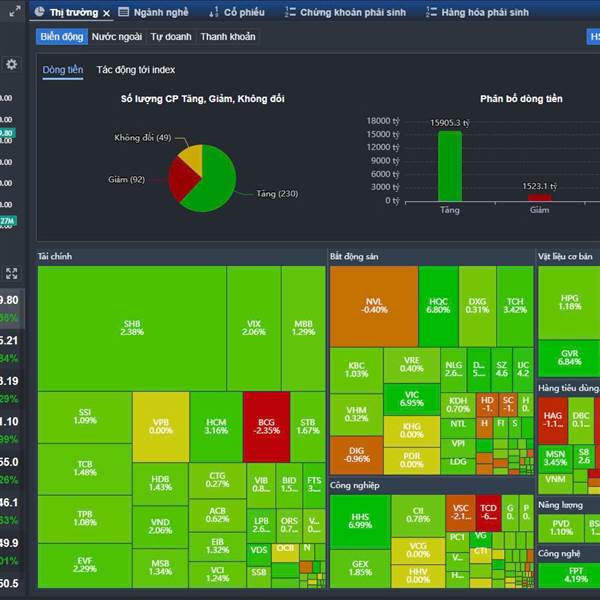Screen dimensions: 600x600
Task: Select the Tự doanh view
Action: point(171,37)
